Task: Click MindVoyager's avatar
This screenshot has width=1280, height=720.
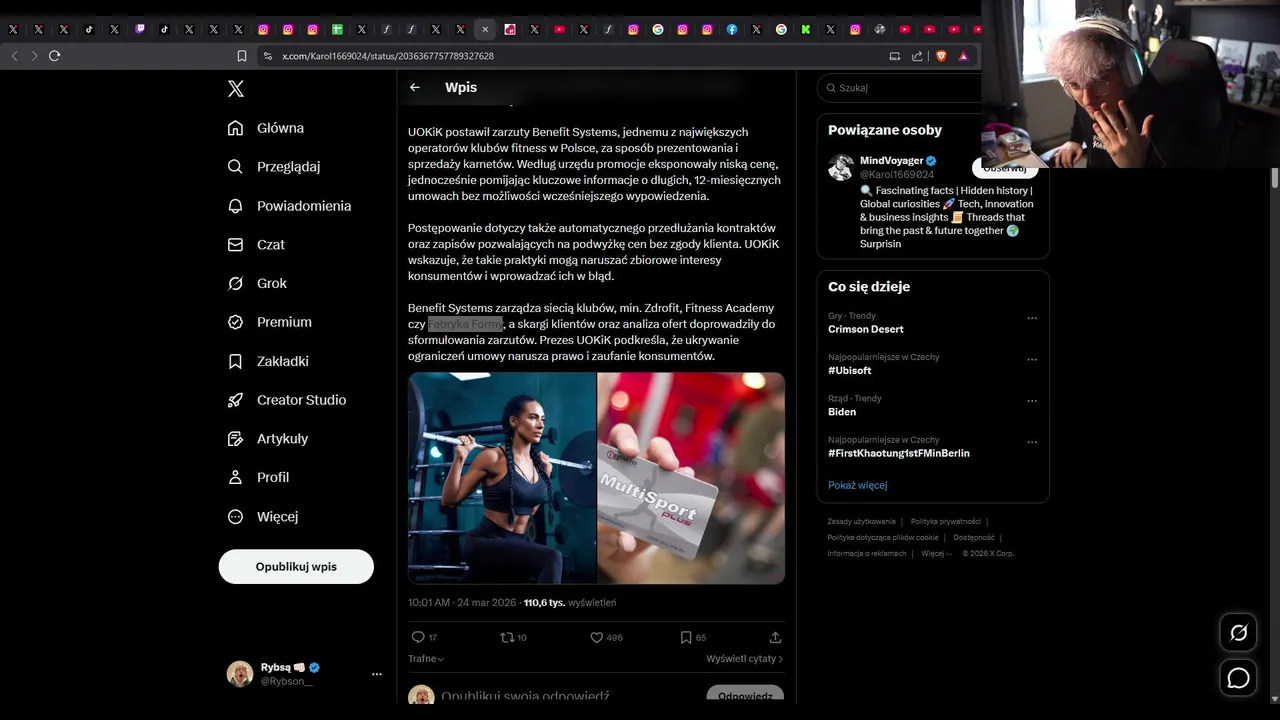Action: (841, 167)
